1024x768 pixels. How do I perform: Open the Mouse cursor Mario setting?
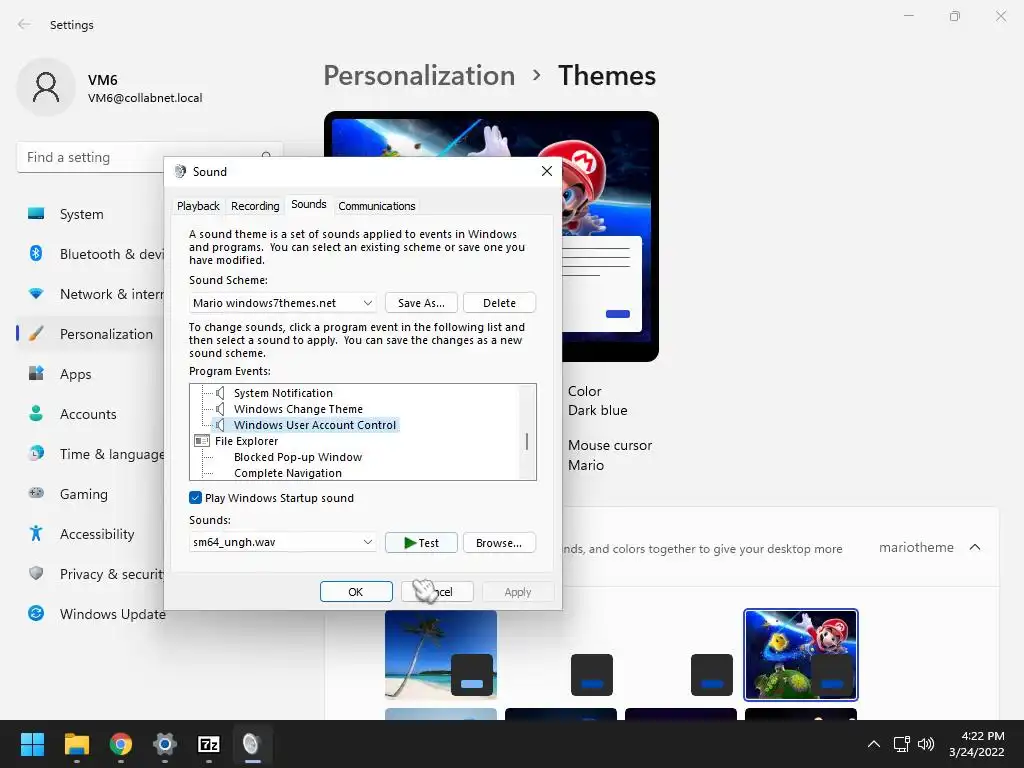click(x=610, y=455)
